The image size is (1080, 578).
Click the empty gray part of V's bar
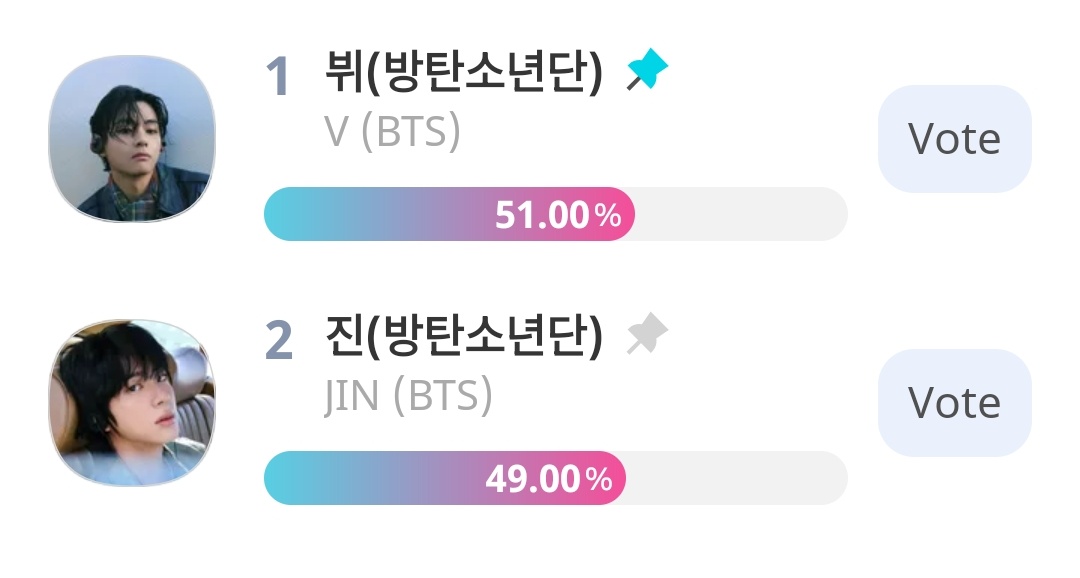coord(741,214)
